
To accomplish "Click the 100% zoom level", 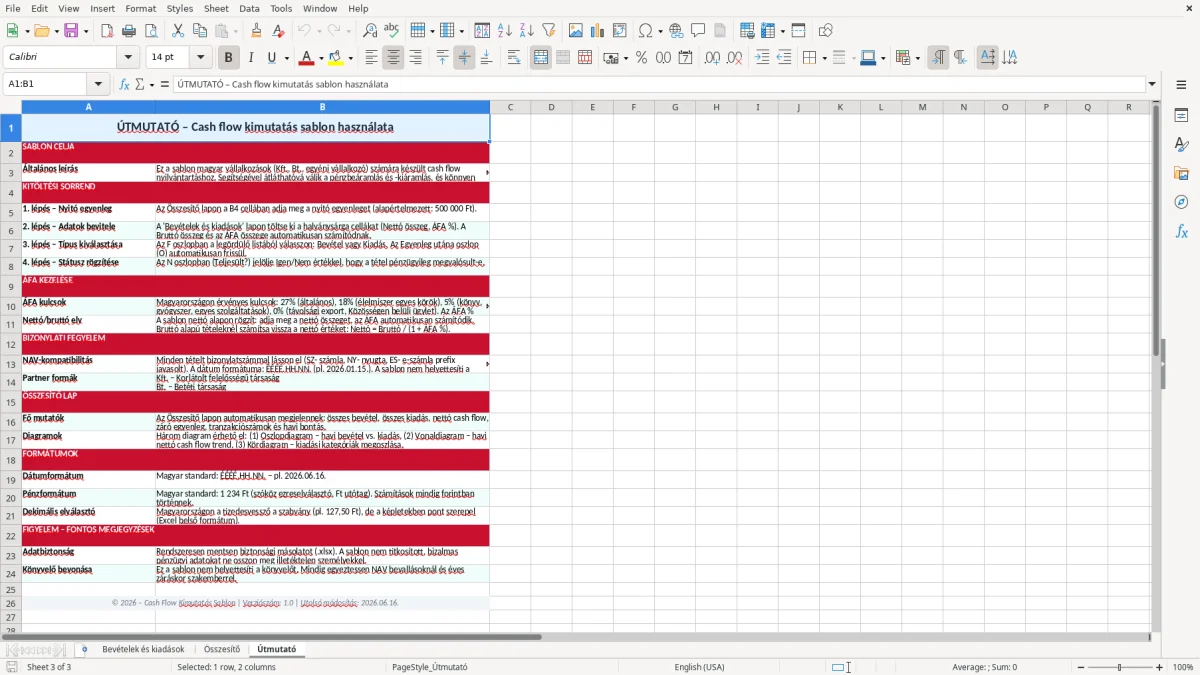I will [x=1183, y=667].
